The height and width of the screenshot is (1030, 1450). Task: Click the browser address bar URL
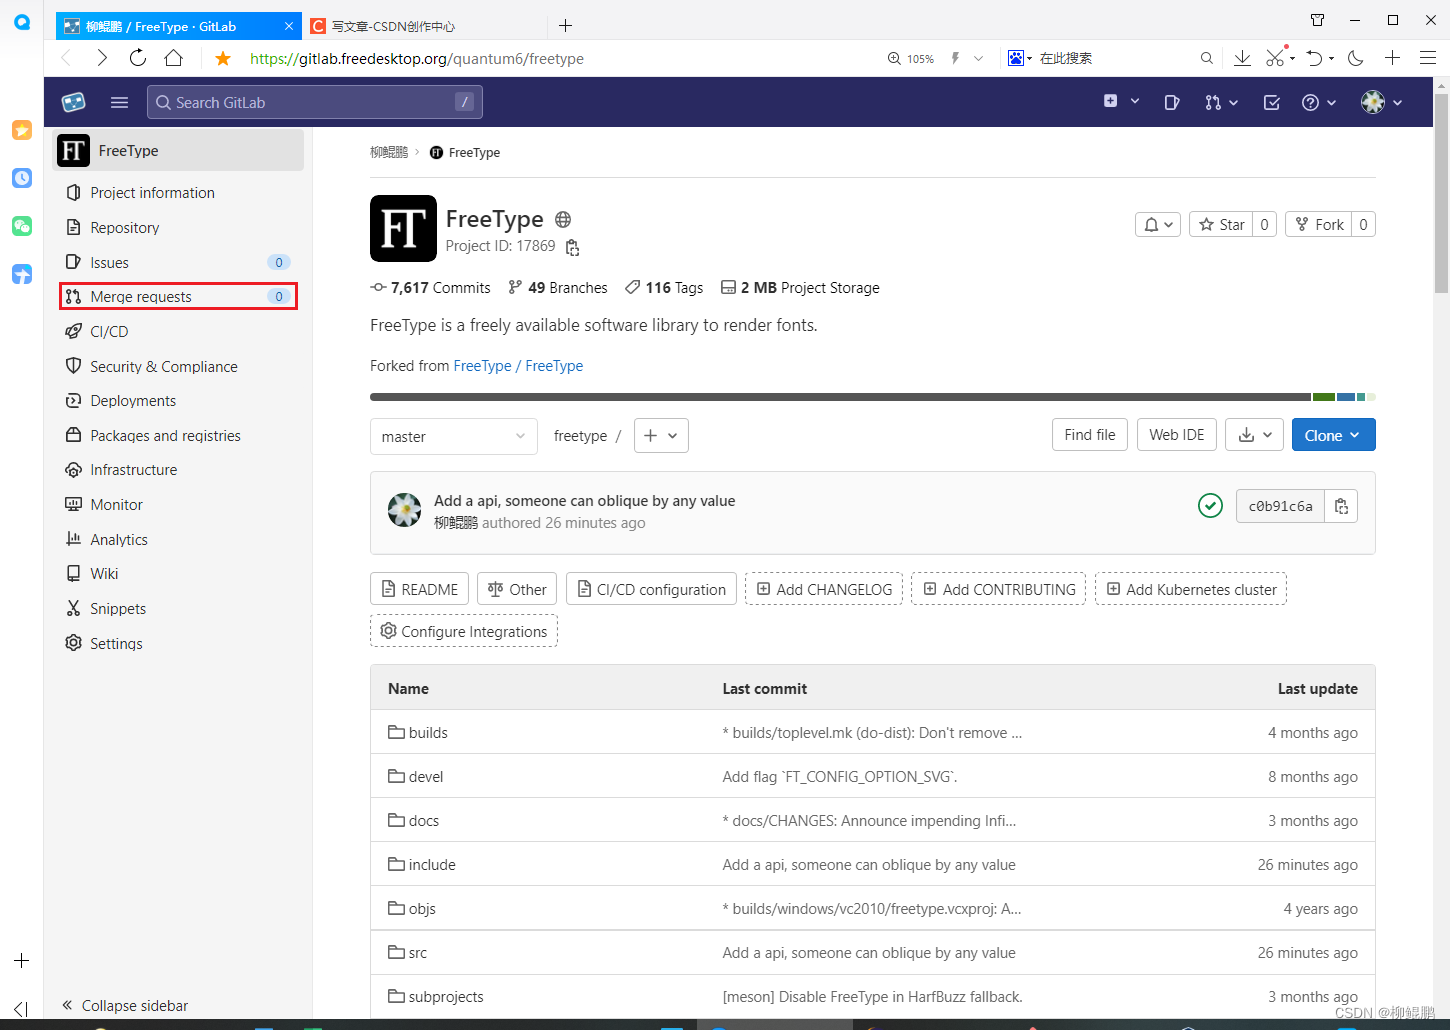(x=417, y=58)
